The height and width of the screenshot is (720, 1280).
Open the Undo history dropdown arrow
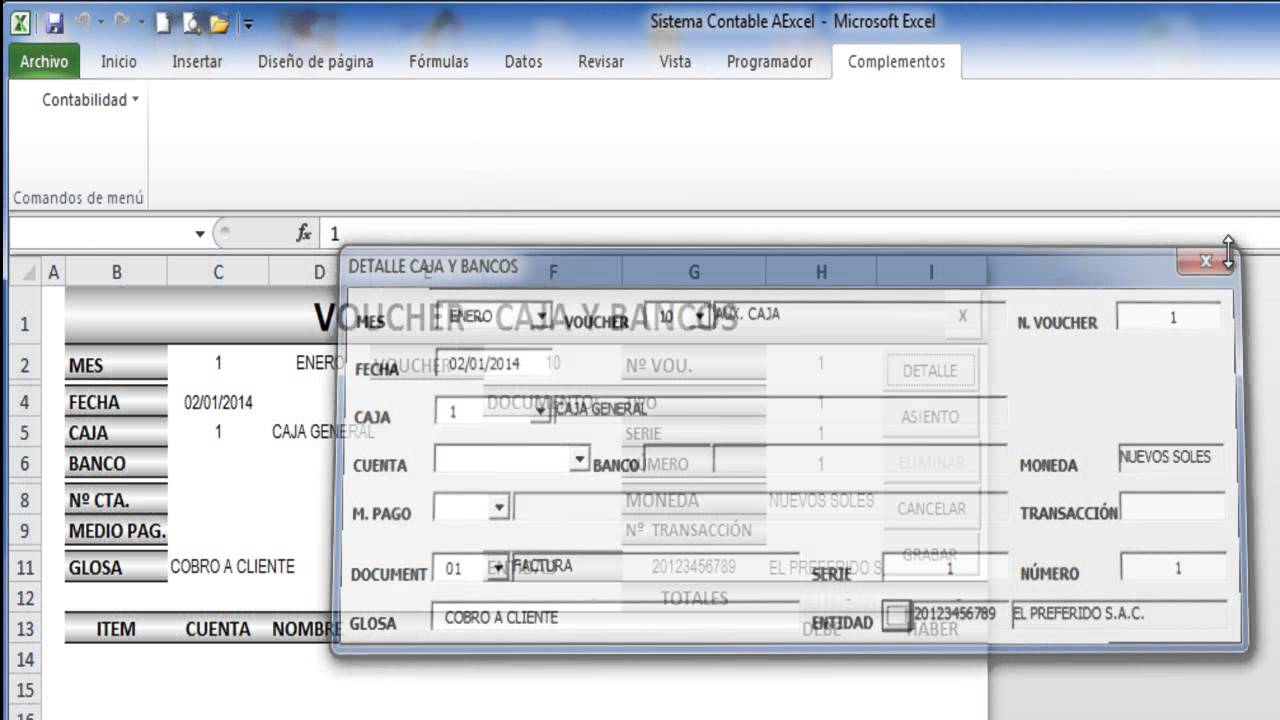click(x=102, y=22)
